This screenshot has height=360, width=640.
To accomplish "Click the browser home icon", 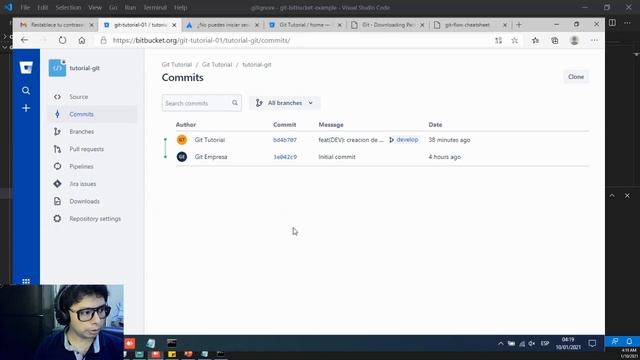I will pyautogui.click(x=82, y=40).
